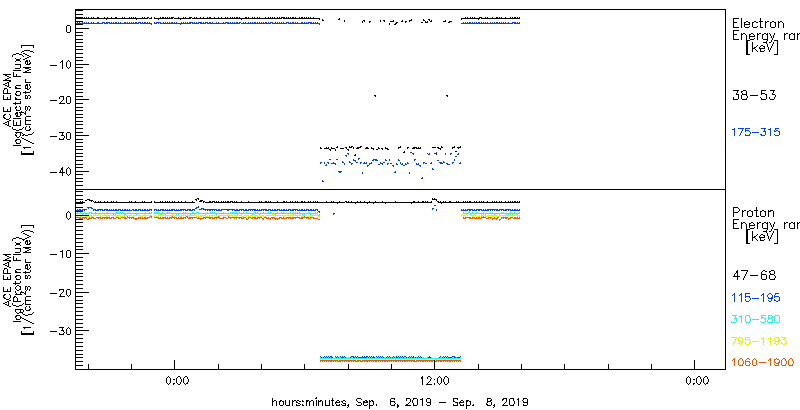The image size is (800, 410).
Task: Click the 38-53 electron energy legend label
Action: pos(754,95)
